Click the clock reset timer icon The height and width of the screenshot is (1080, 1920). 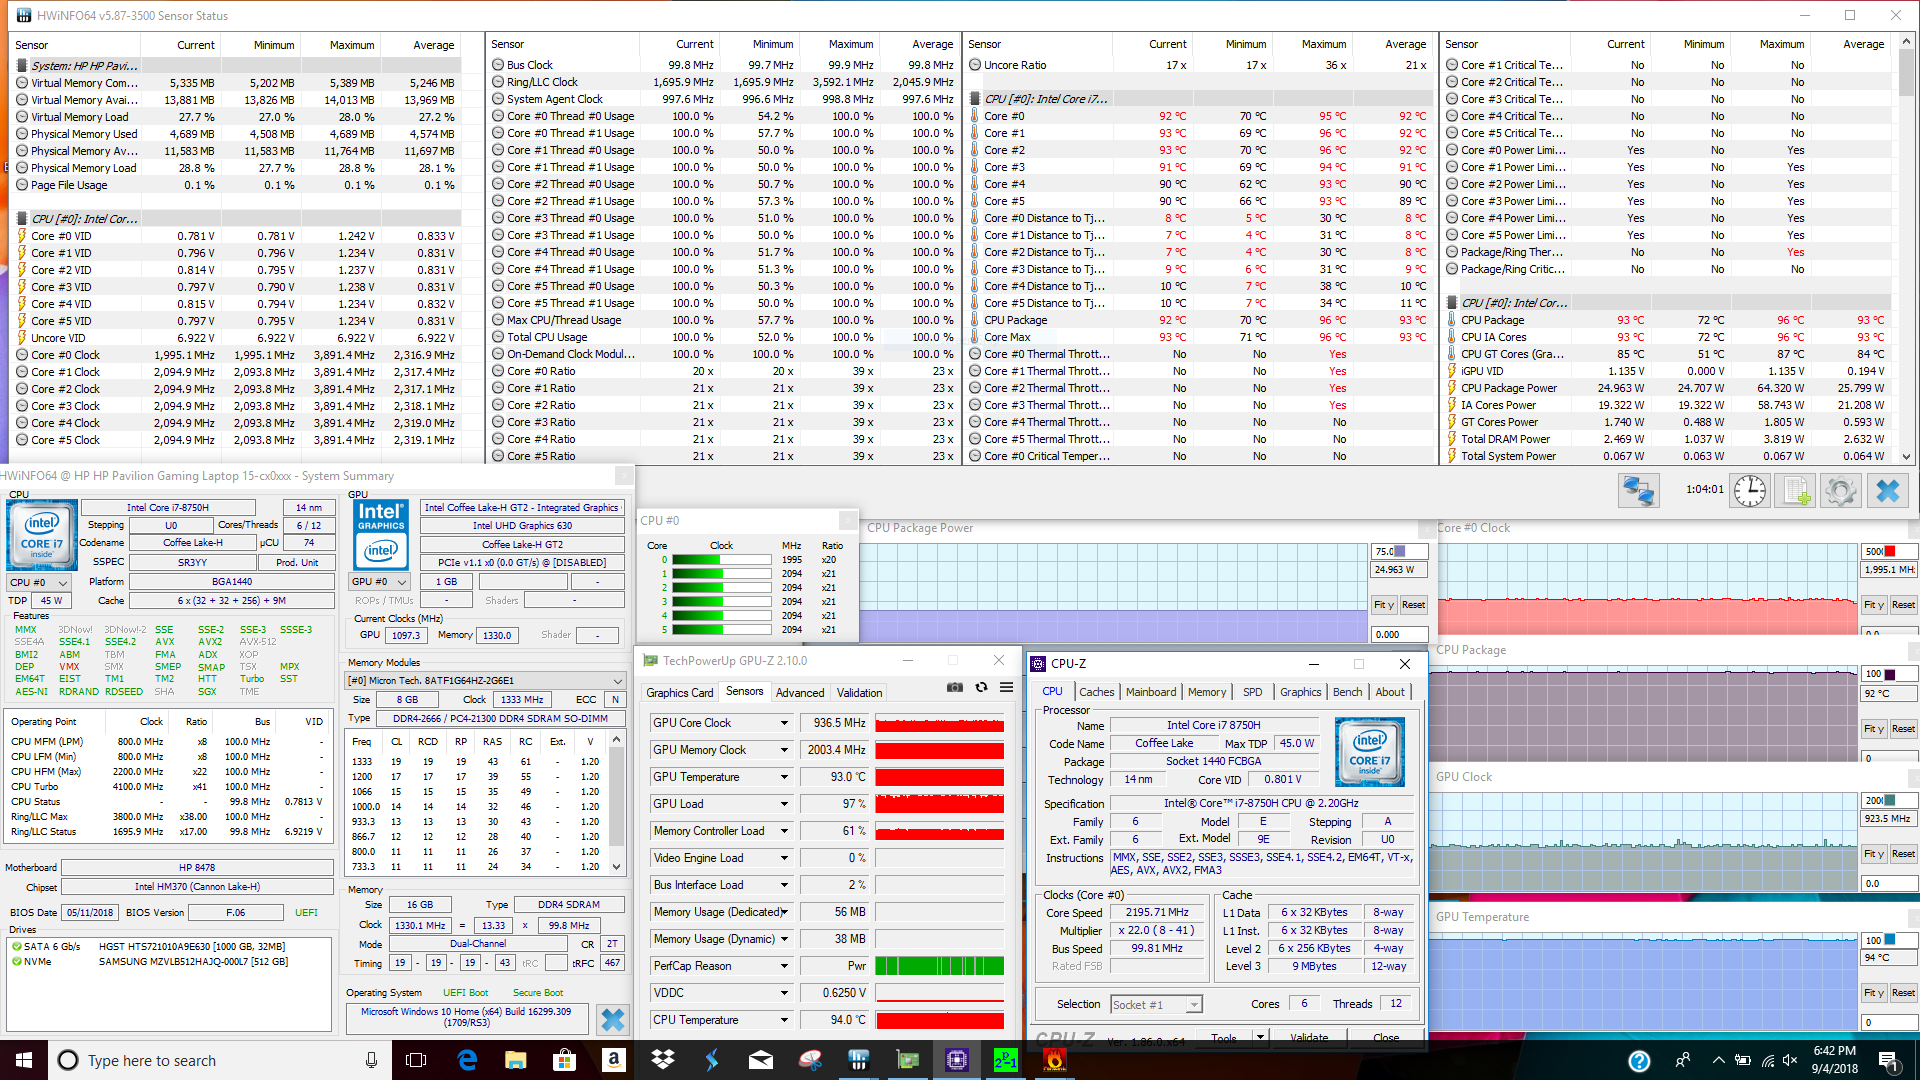point(1749,491)
